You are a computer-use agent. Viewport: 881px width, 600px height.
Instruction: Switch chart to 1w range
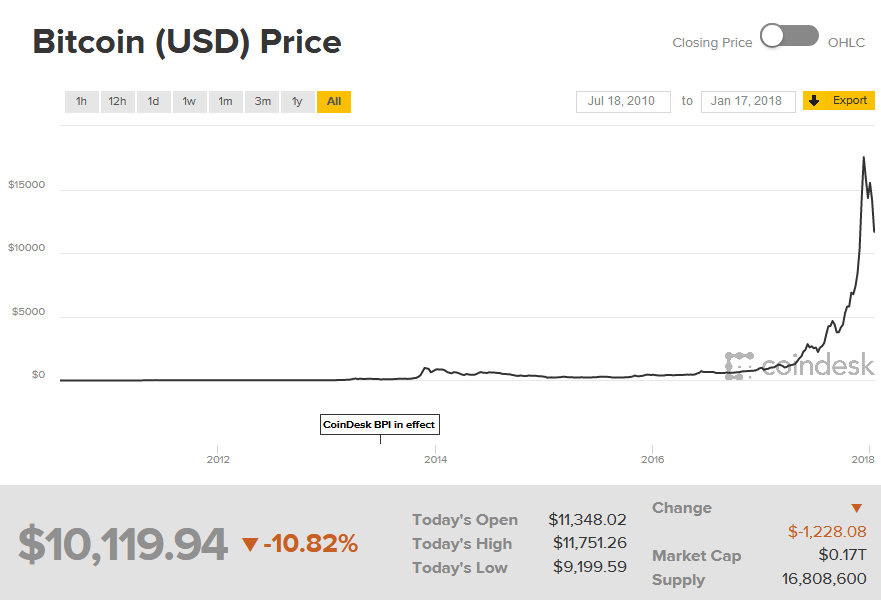coord(189,101)
